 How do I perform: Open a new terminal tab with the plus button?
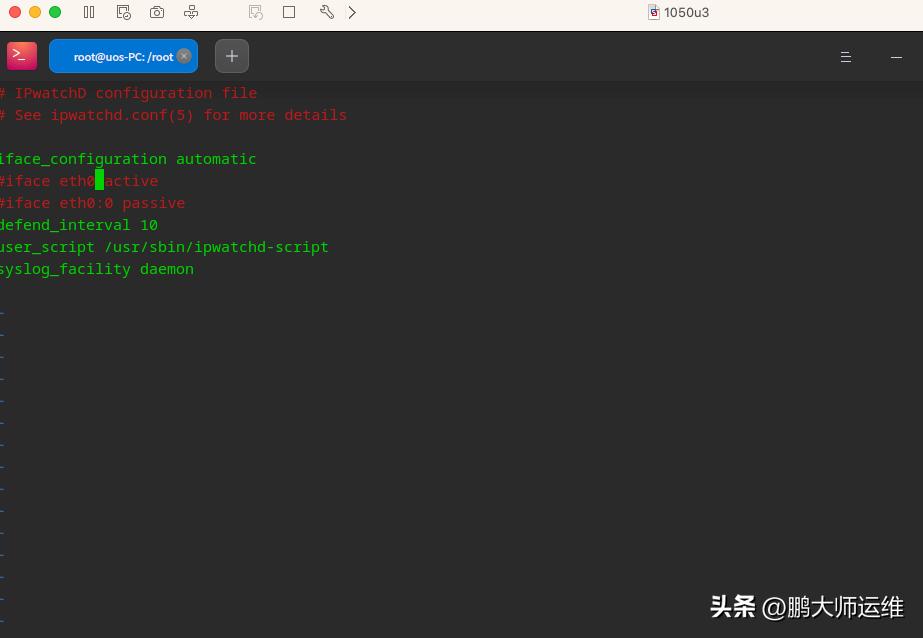[x=231, y=55]
